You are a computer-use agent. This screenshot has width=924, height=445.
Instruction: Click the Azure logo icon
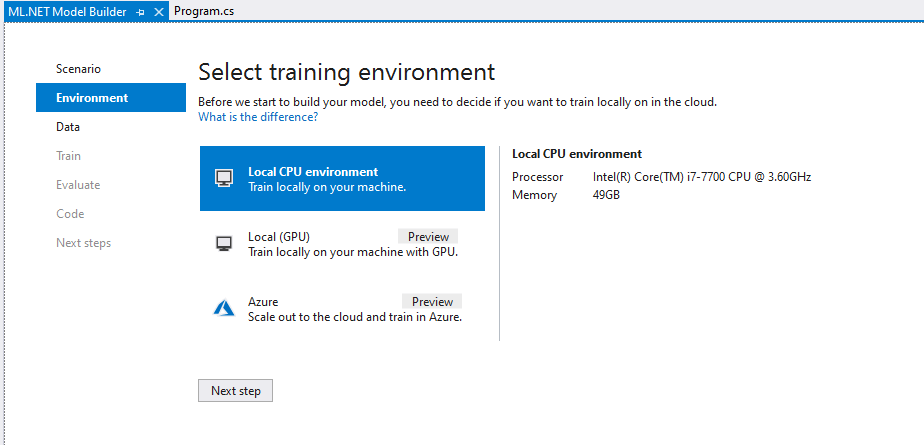point(224,309)
